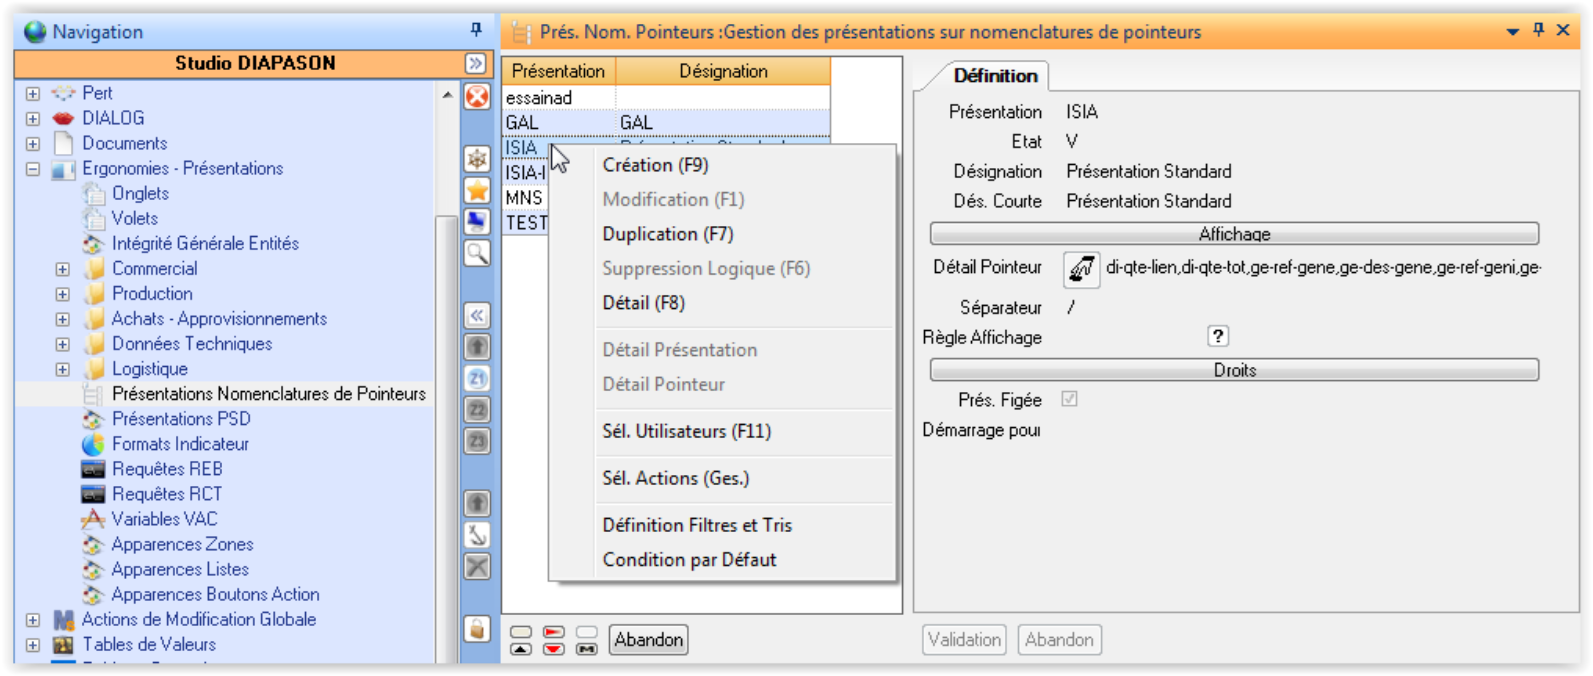Click the magnifying glass search icon
The image size is (1593, 676).
[478, 253]
